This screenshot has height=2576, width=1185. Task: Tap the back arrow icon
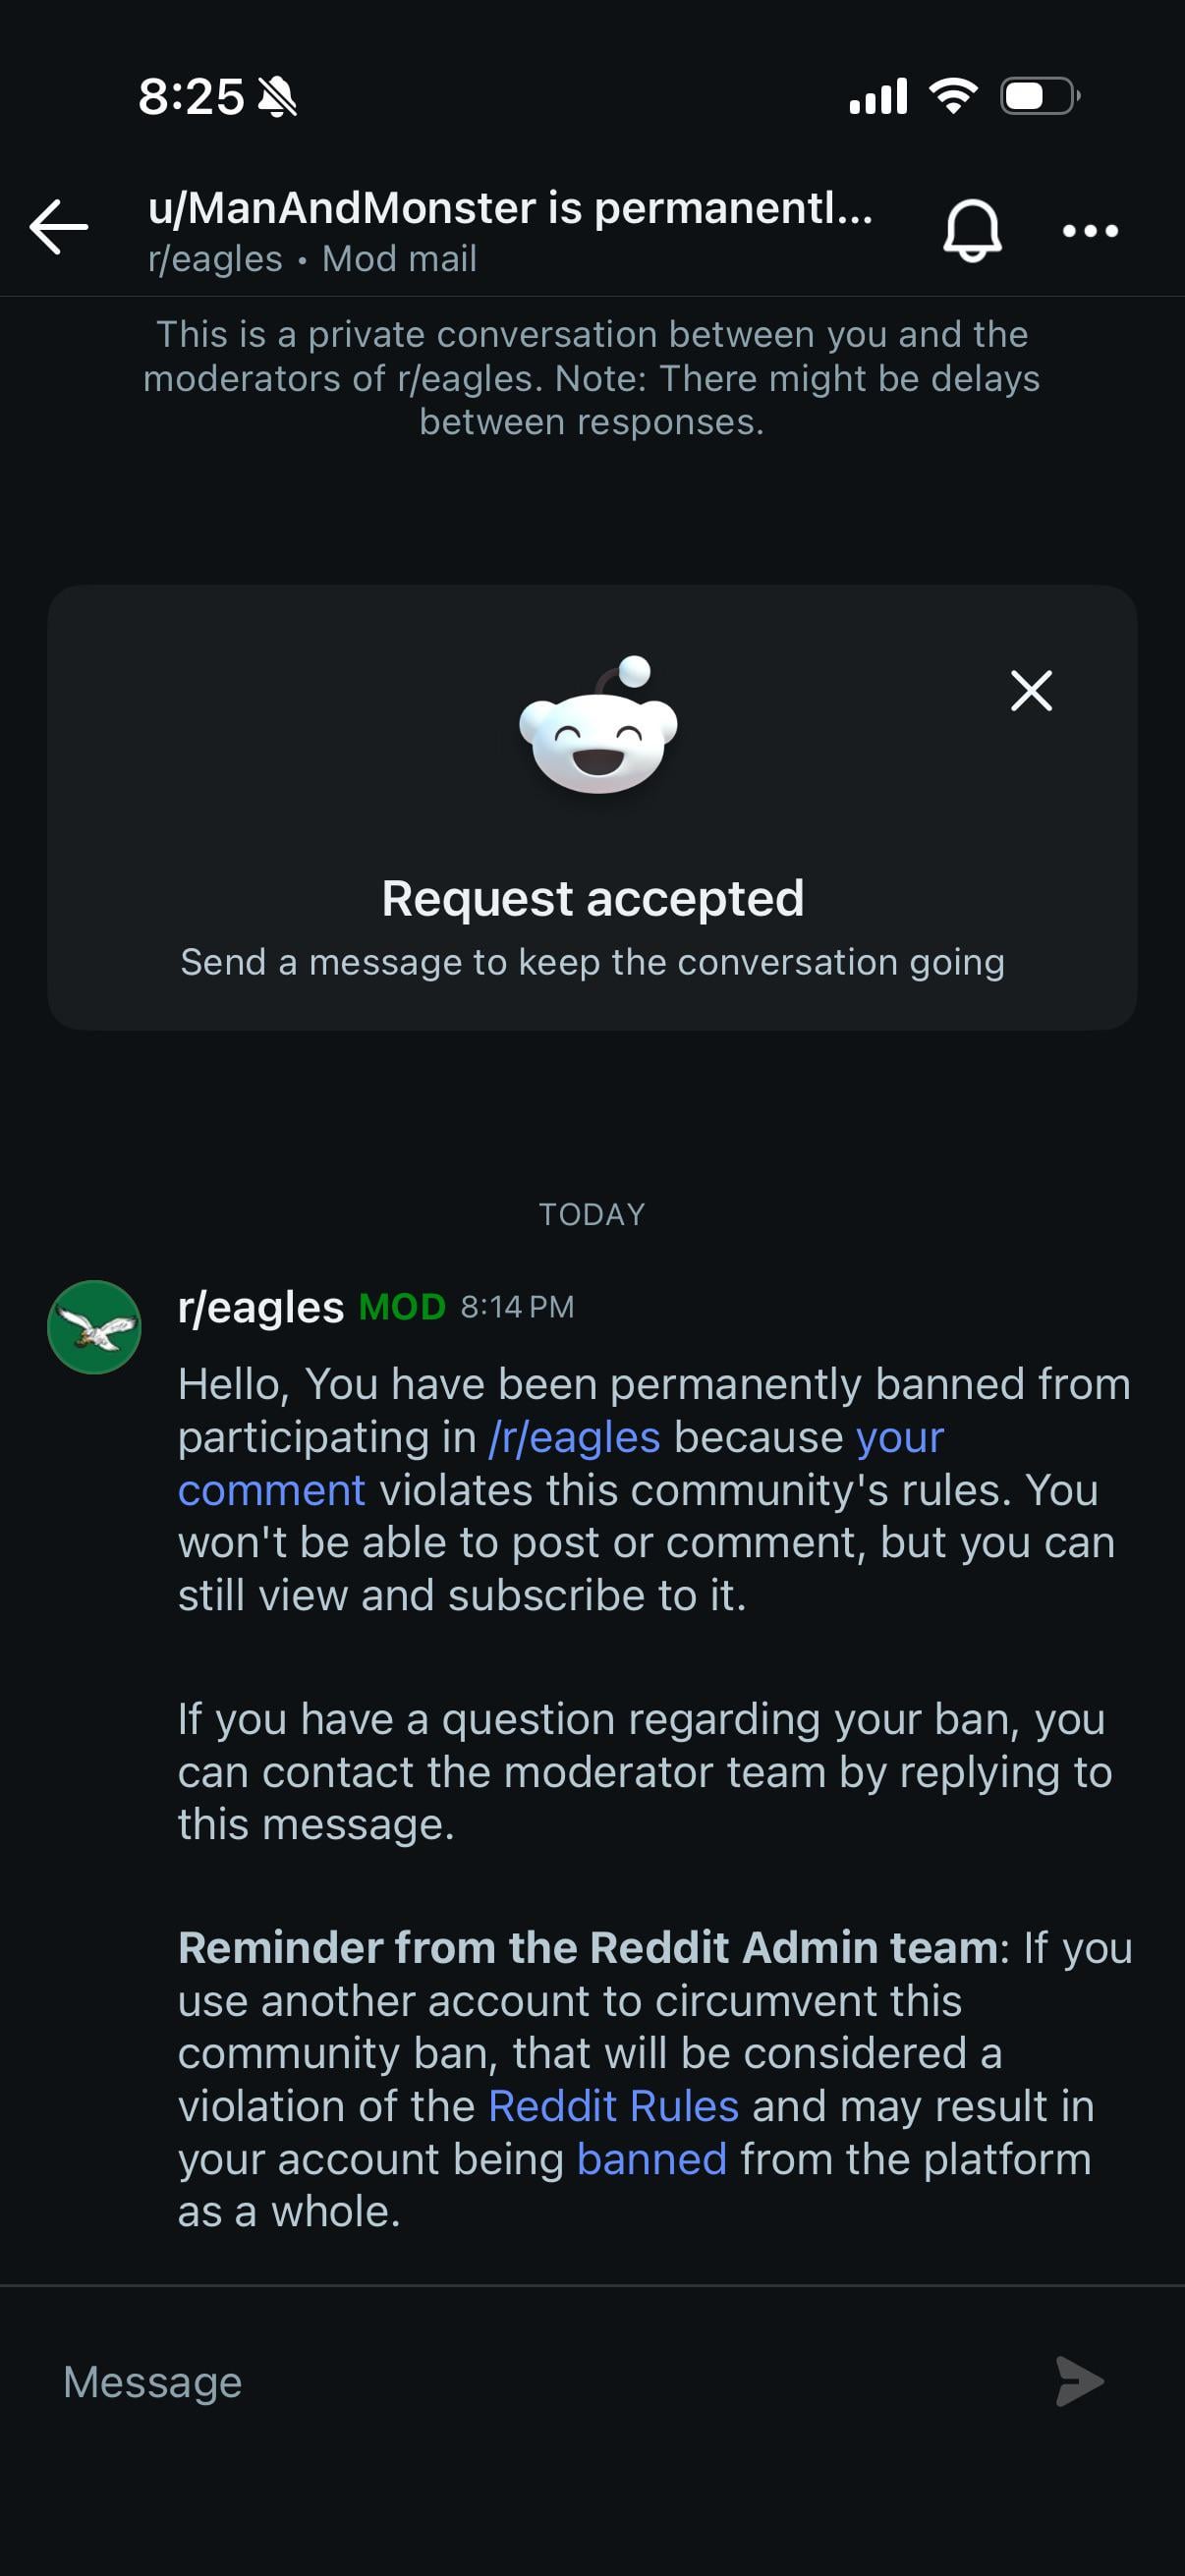(x=59, y=228)
